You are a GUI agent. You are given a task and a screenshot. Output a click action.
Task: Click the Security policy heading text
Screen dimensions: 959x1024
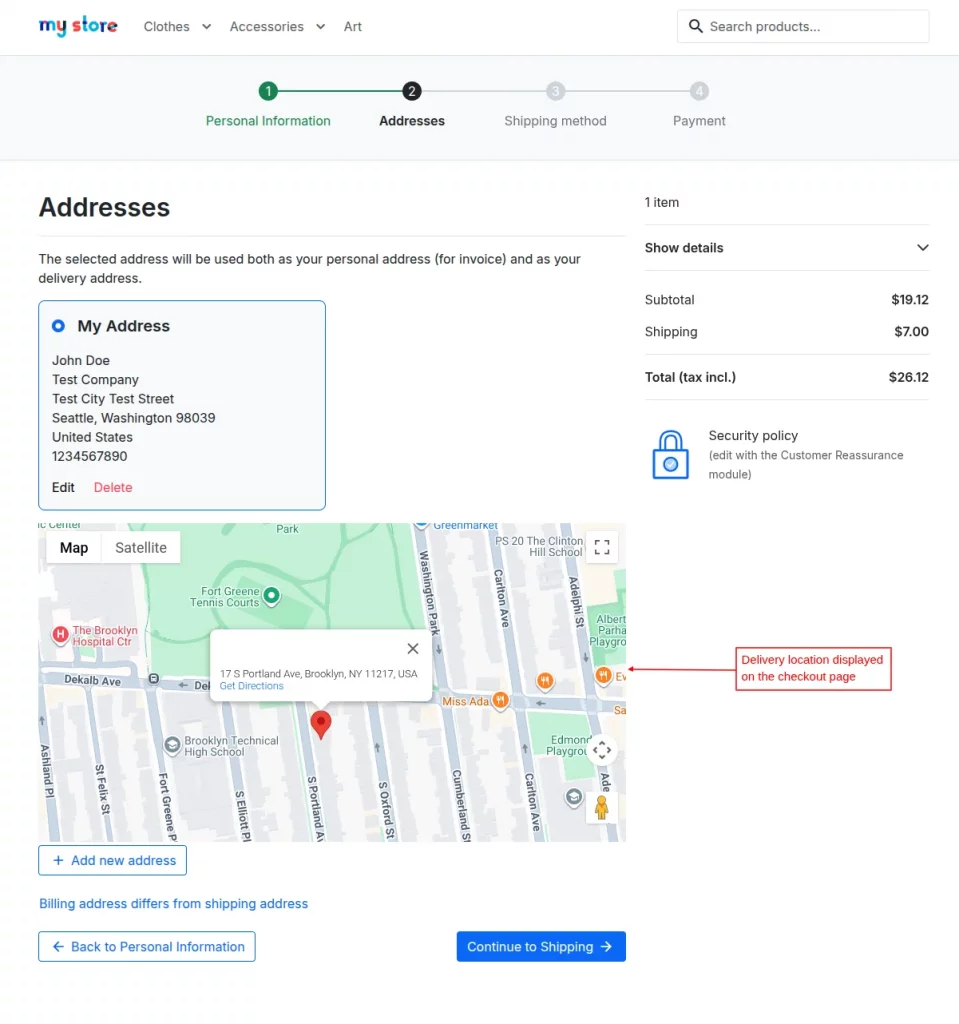click(x=753, y=436)
